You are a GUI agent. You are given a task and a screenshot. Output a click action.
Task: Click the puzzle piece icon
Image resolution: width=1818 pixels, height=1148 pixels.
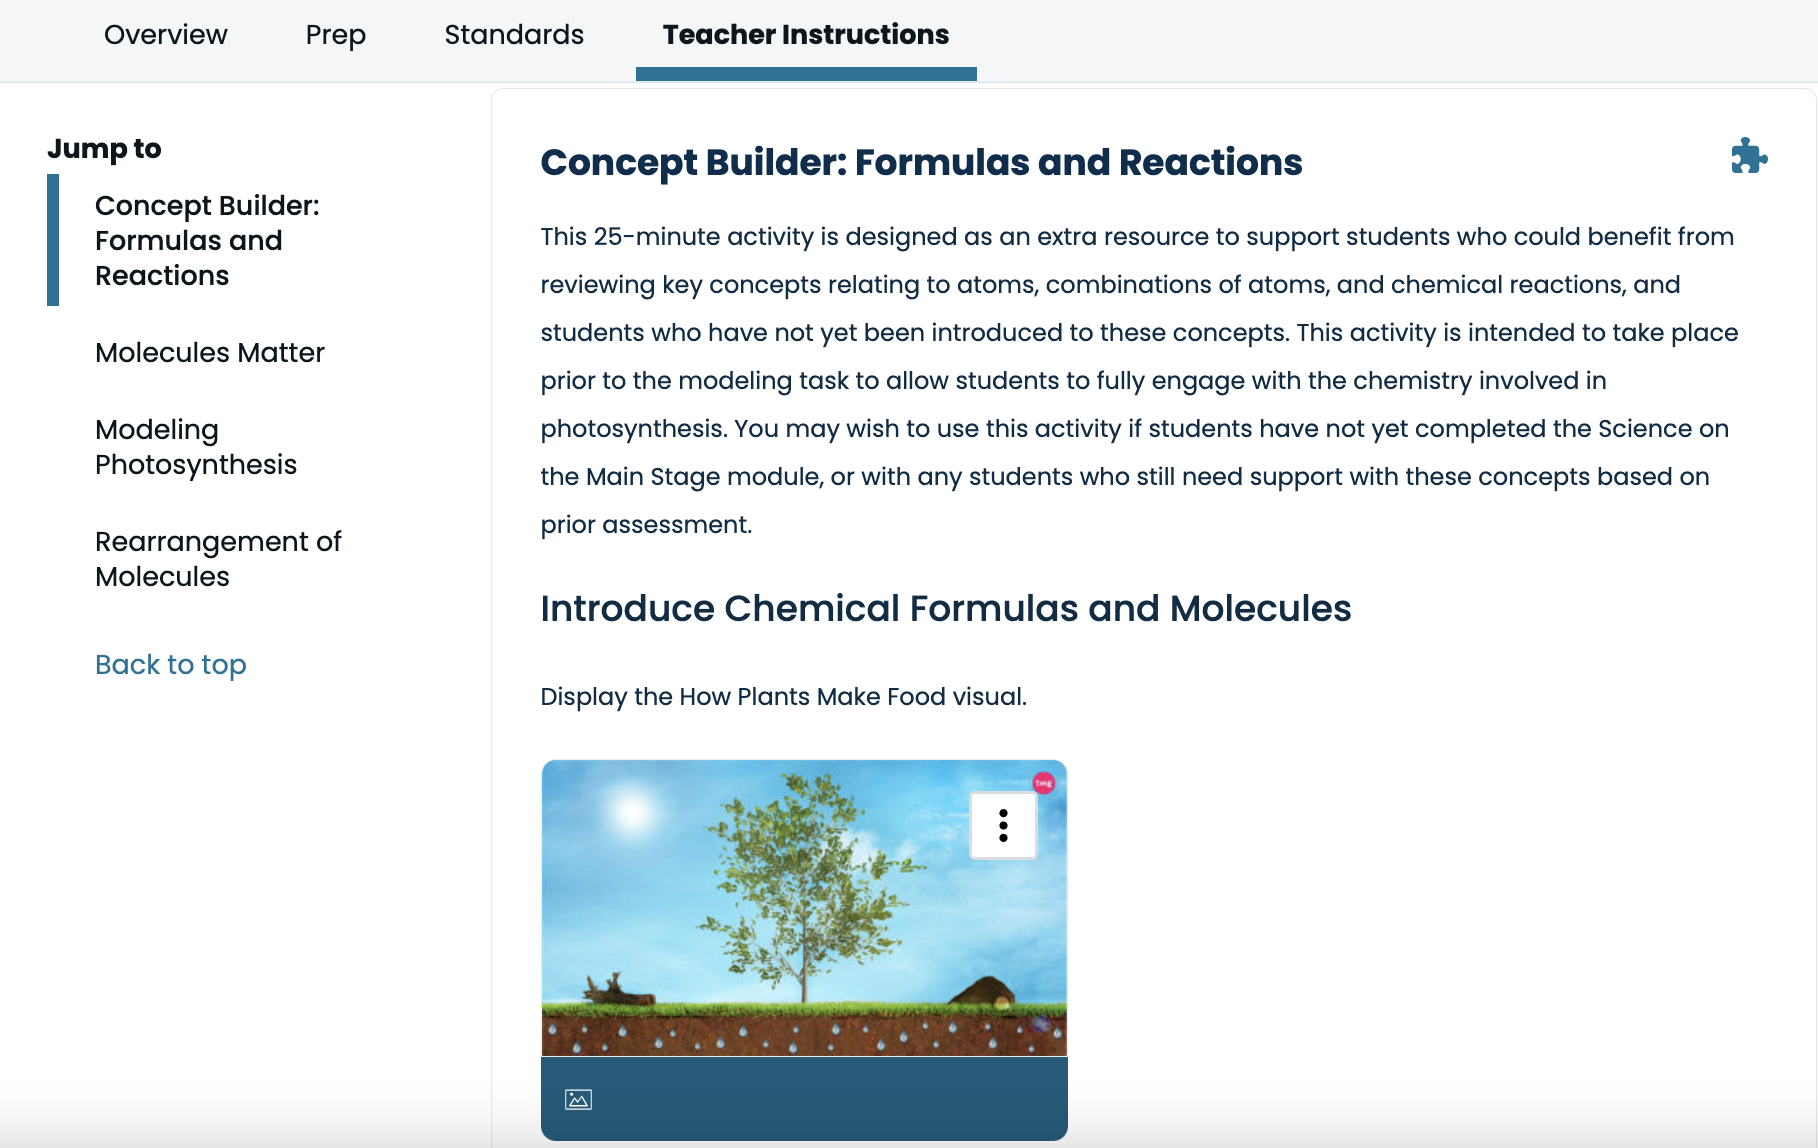tap(1749, 156)
